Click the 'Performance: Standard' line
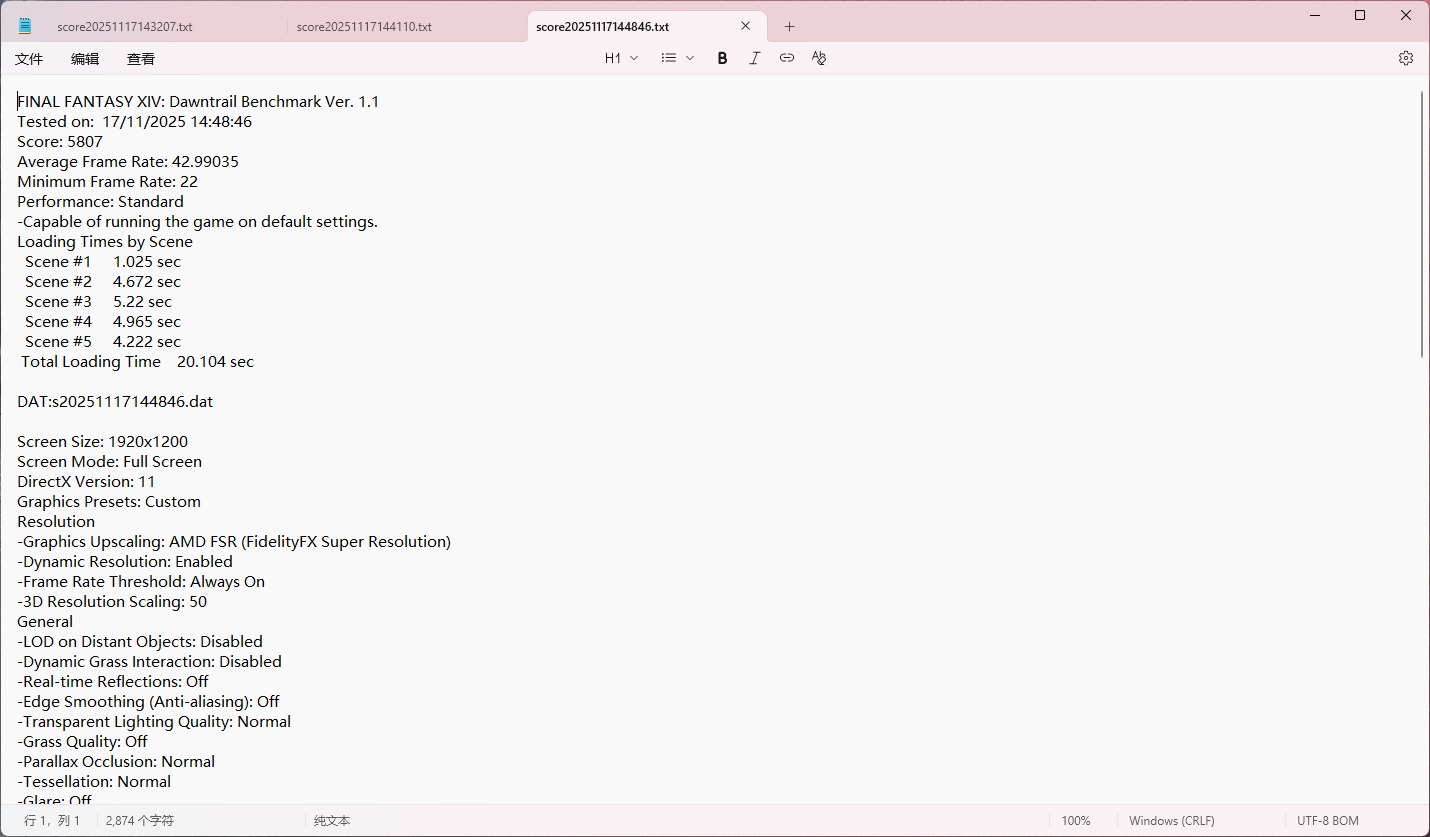The width and height of the screenshot is (1430, 837). (x=100, y=201)
